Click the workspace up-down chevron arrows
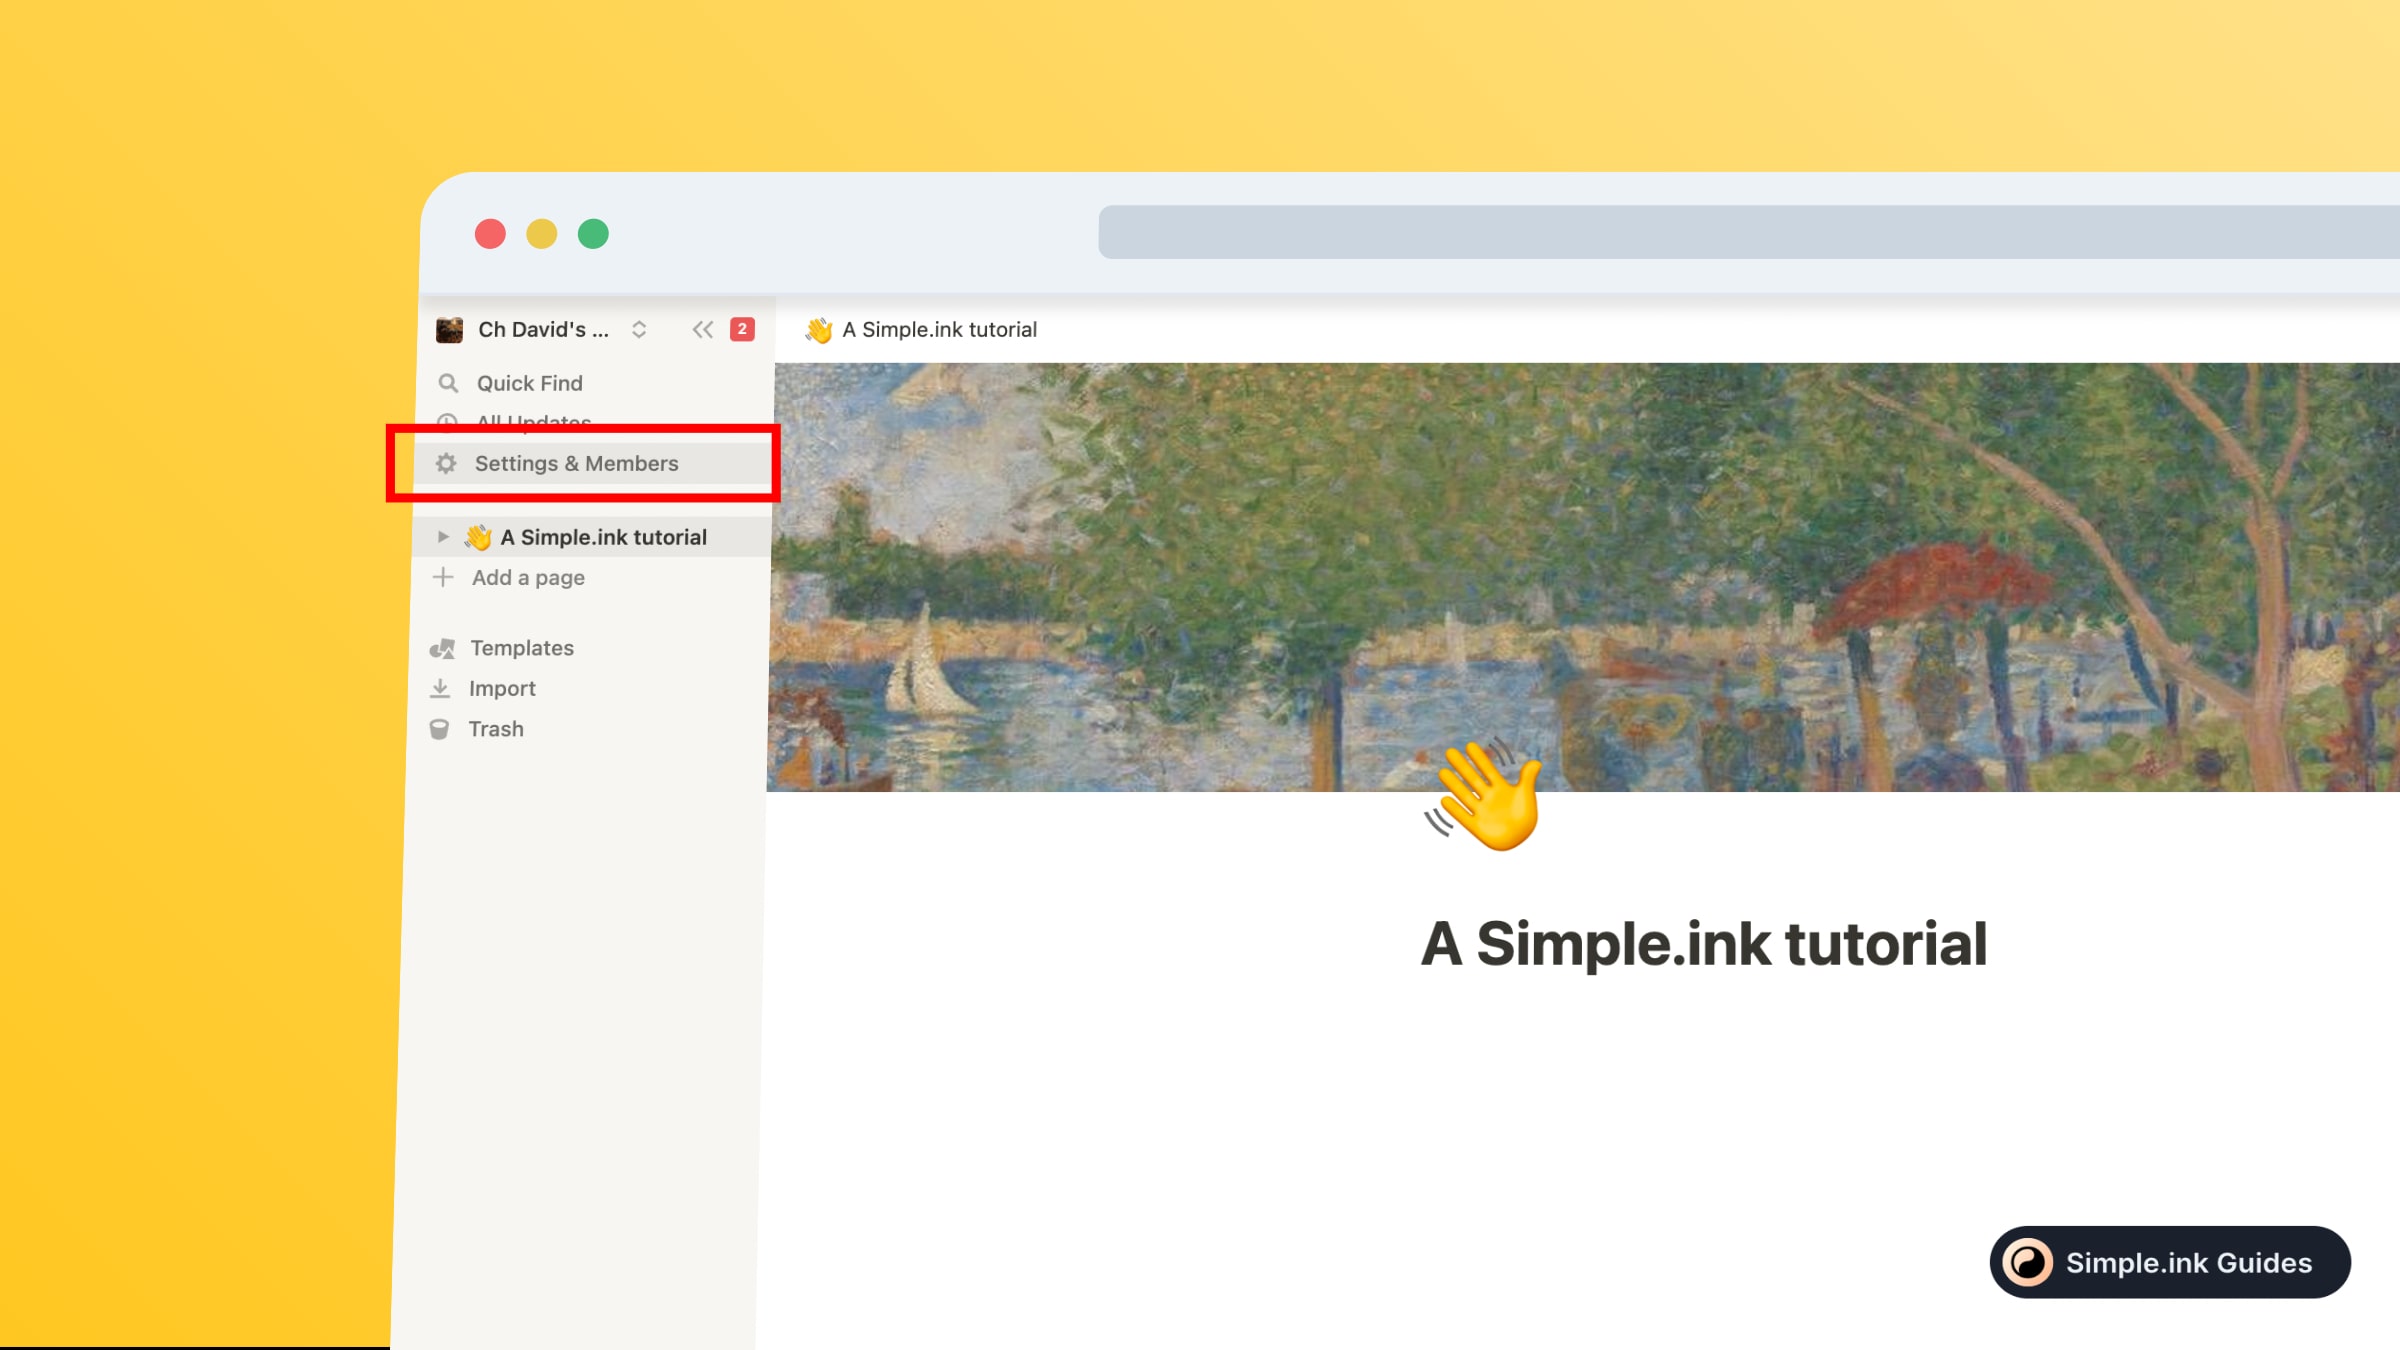 (x=639, y=329)
